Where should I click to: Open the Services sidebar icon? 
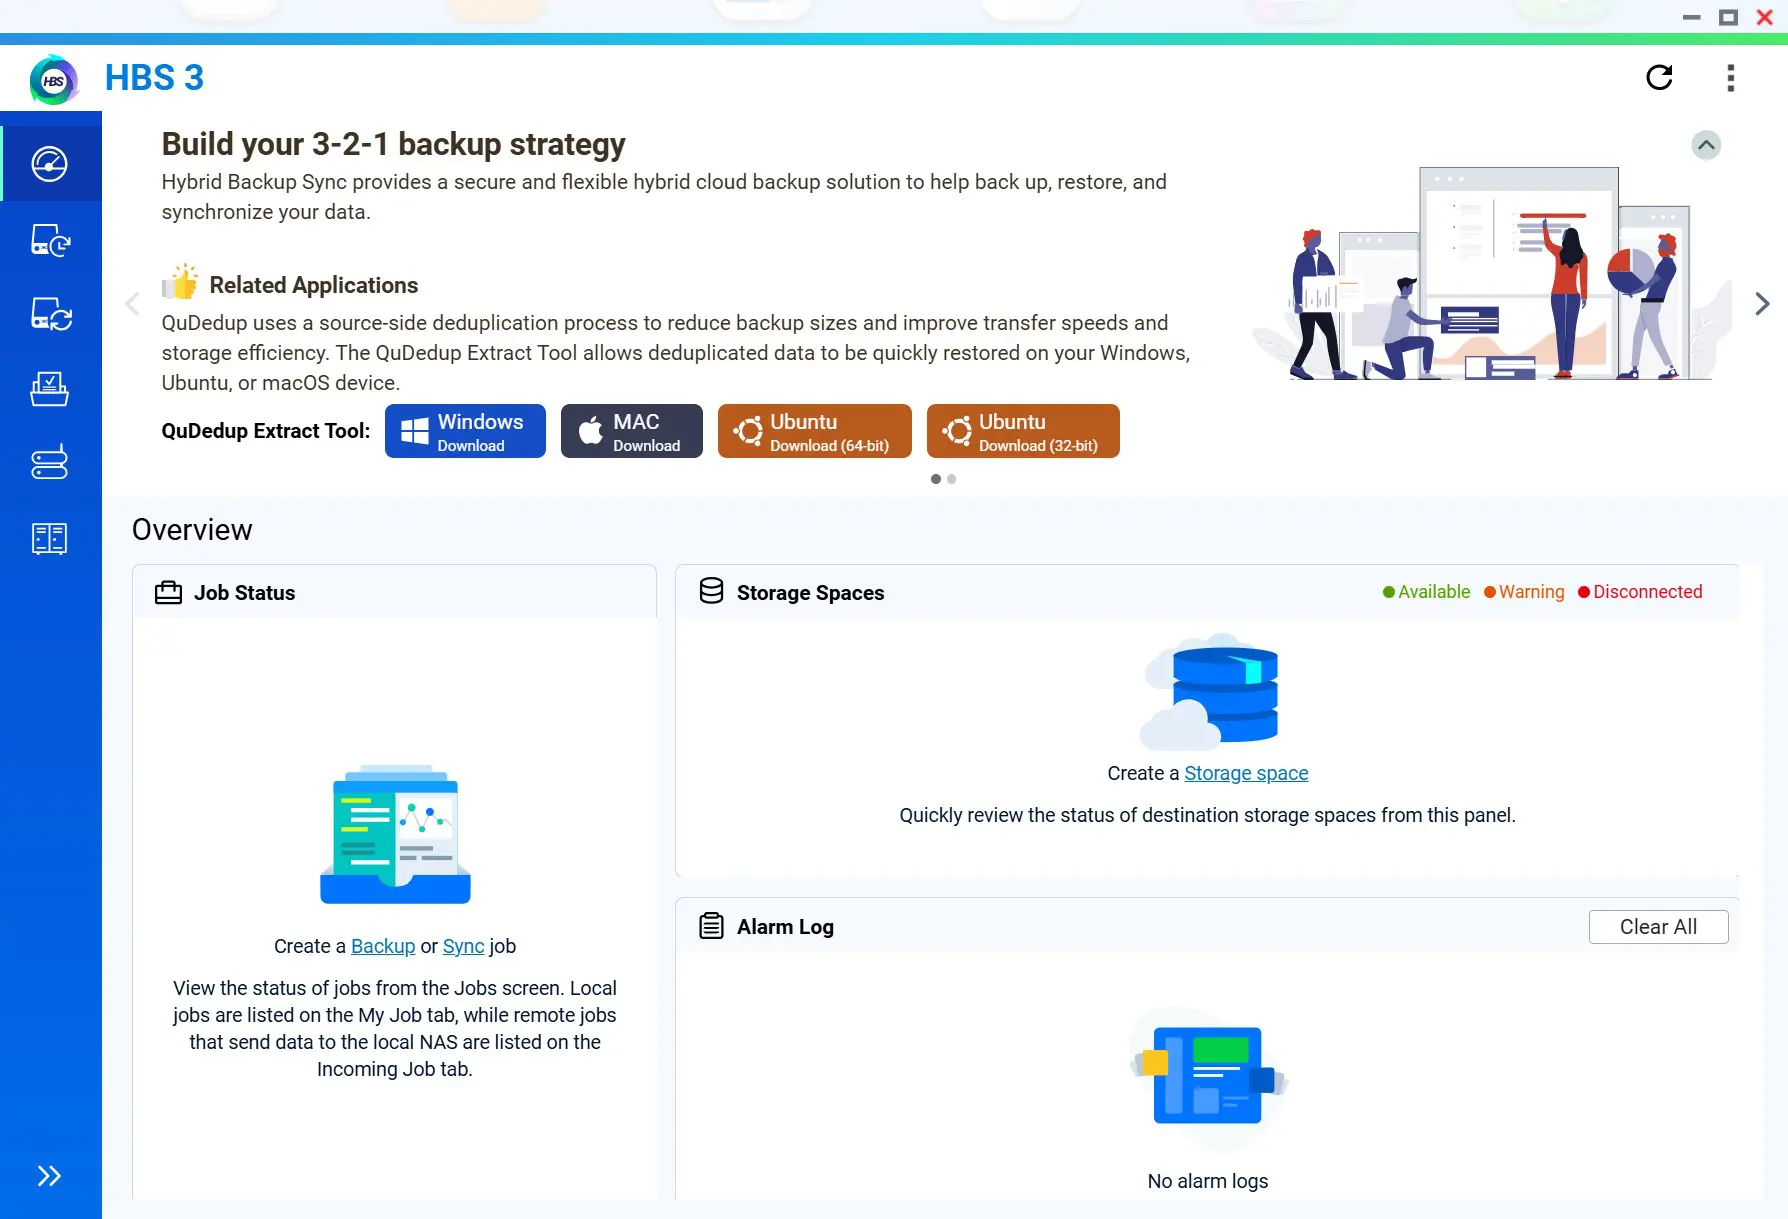click(x=50, y=539)
